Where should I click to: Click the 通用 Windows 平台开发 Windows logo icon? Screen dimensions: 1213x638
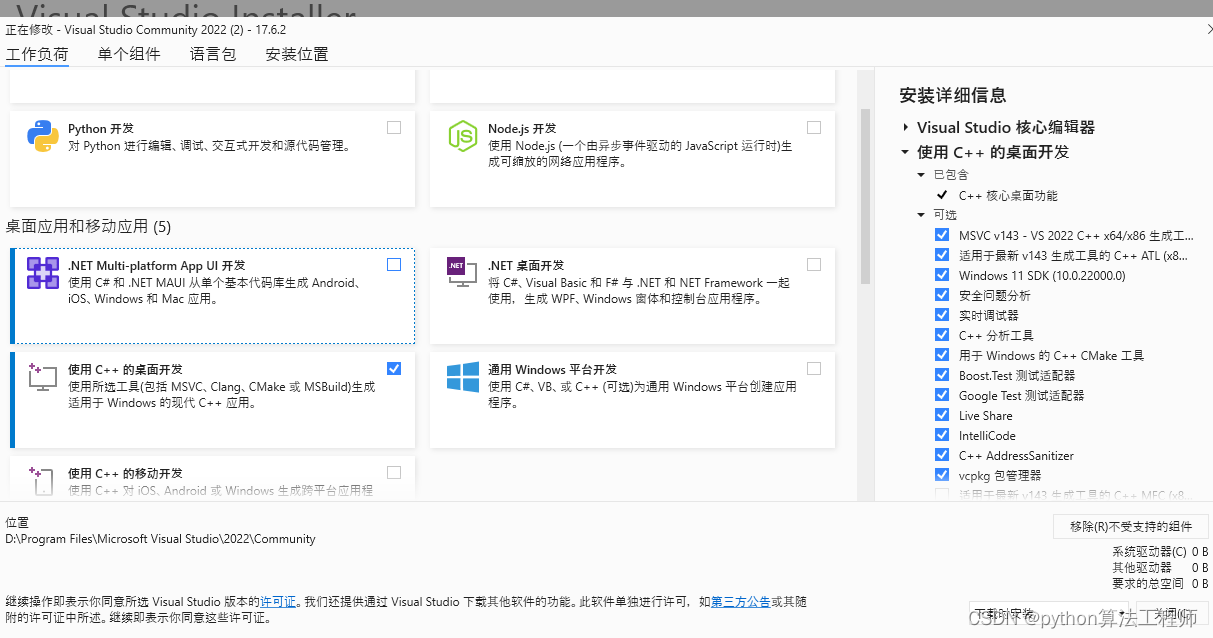pos(462,377)
